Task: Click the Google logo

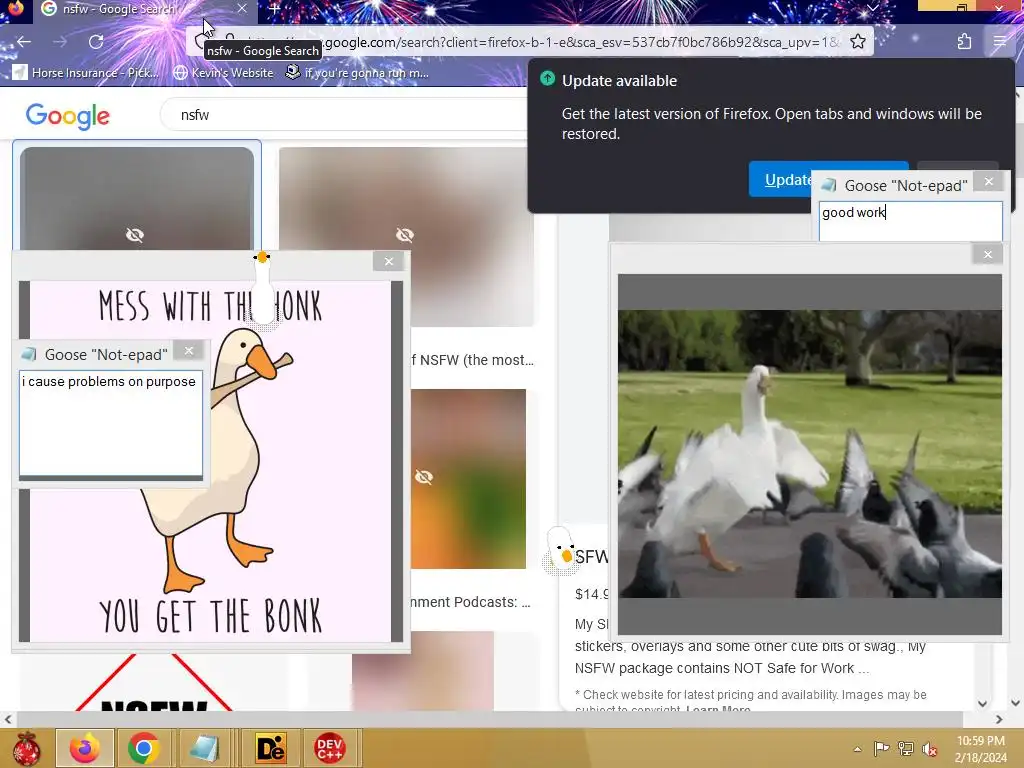Action: [x=68, y=116]
